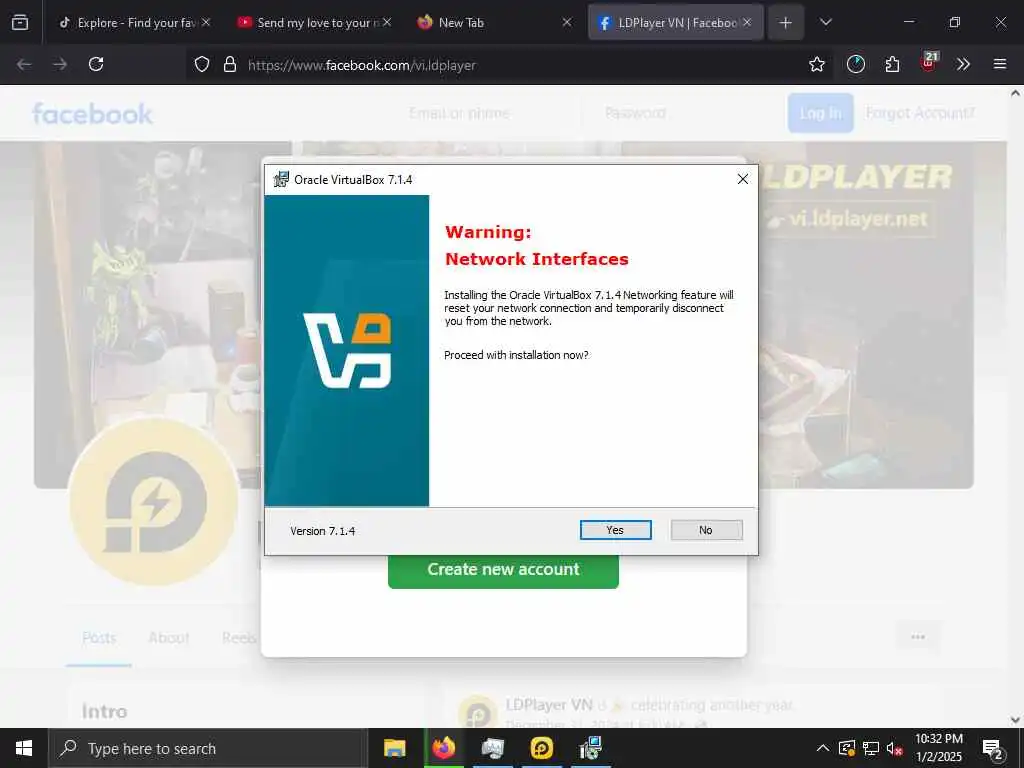The image size is (1024, 768).
Task: Reload the current page
Action: (x=96, y=64)
